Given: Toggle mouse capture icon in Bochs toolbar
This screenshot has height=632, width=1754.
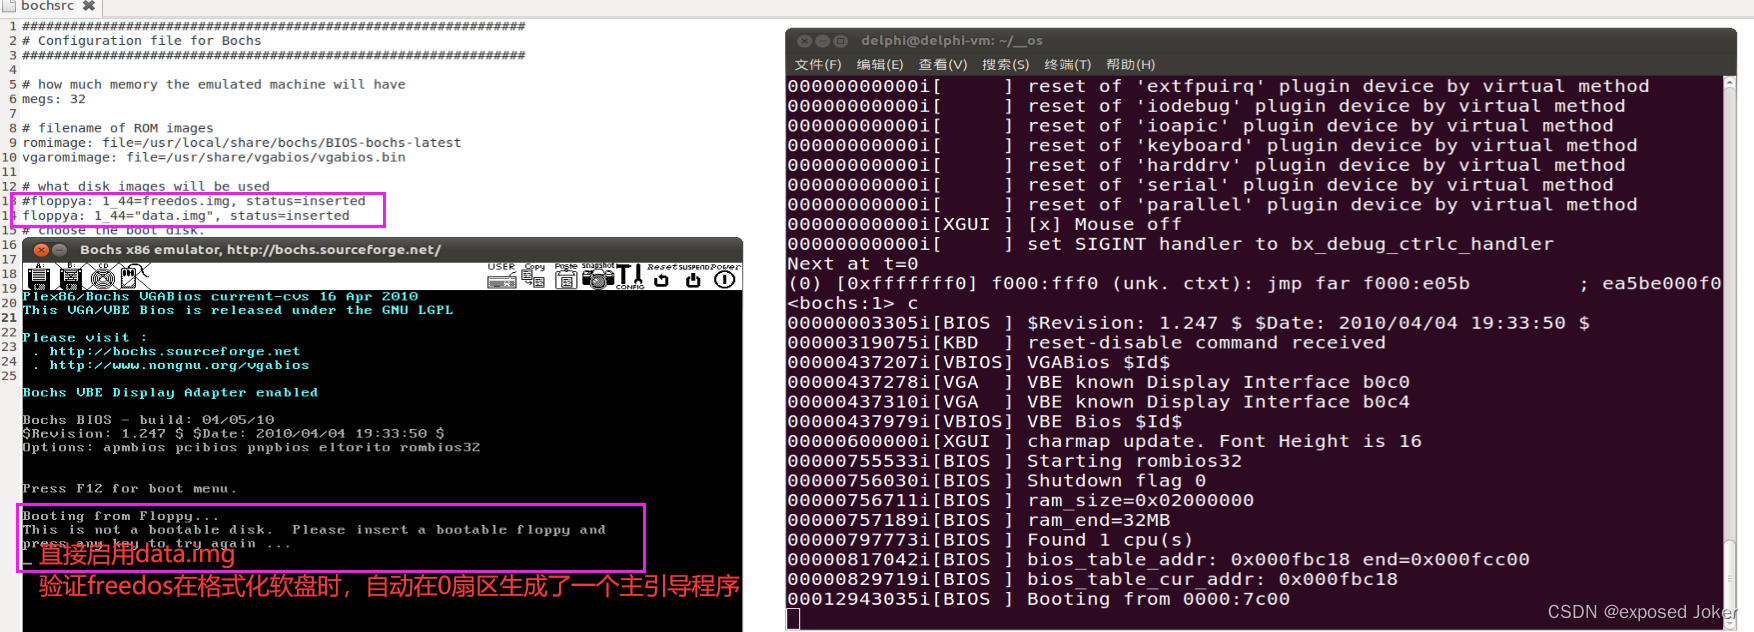Looking at the screenshot, I should pyautogui.click(x=133, y=276).
